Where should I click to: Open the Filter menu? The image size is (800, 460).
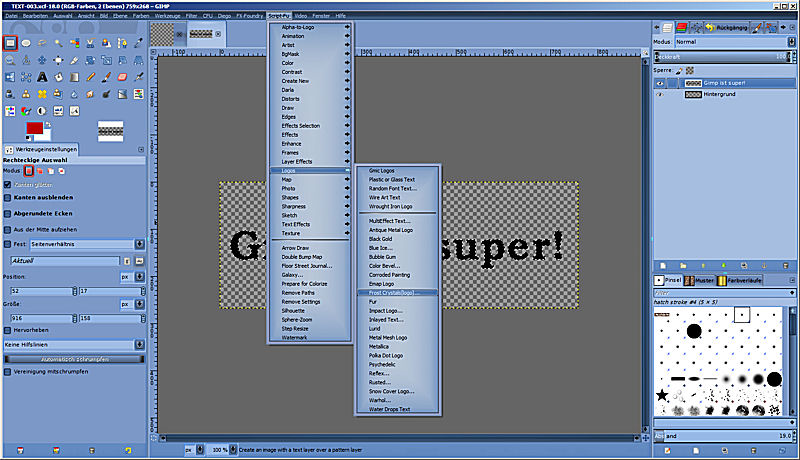(x=191, y=16)
